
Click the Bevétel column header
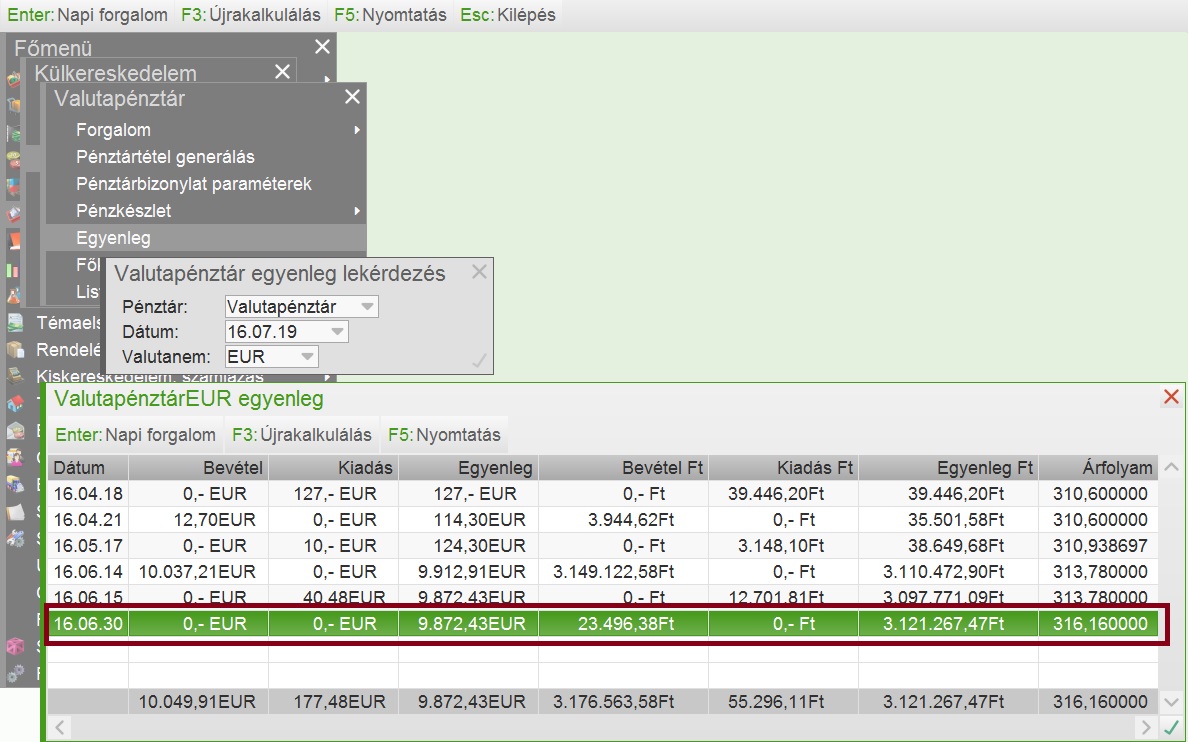(199, 468)
